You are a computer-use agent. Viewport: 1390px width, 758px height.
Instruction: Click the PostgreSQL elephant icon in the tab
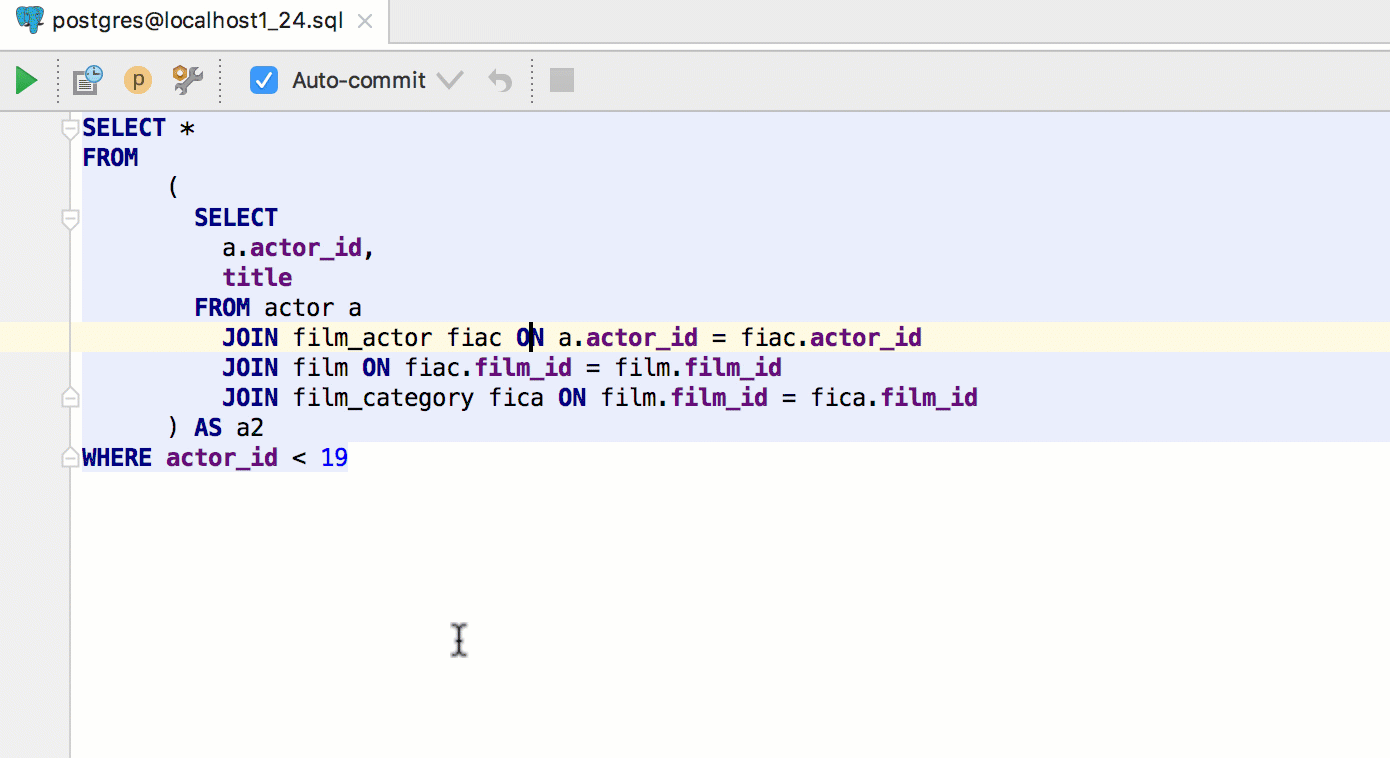coord(31,19)
